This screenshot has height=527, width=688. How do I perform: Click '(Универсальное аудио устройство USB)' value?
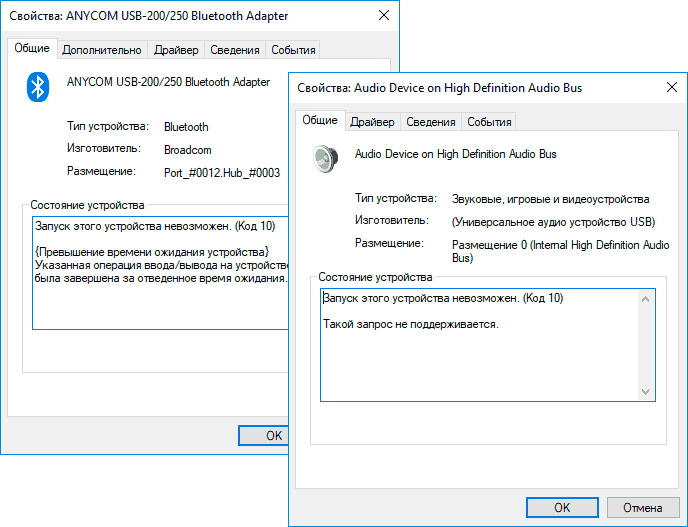coord(553,222)
